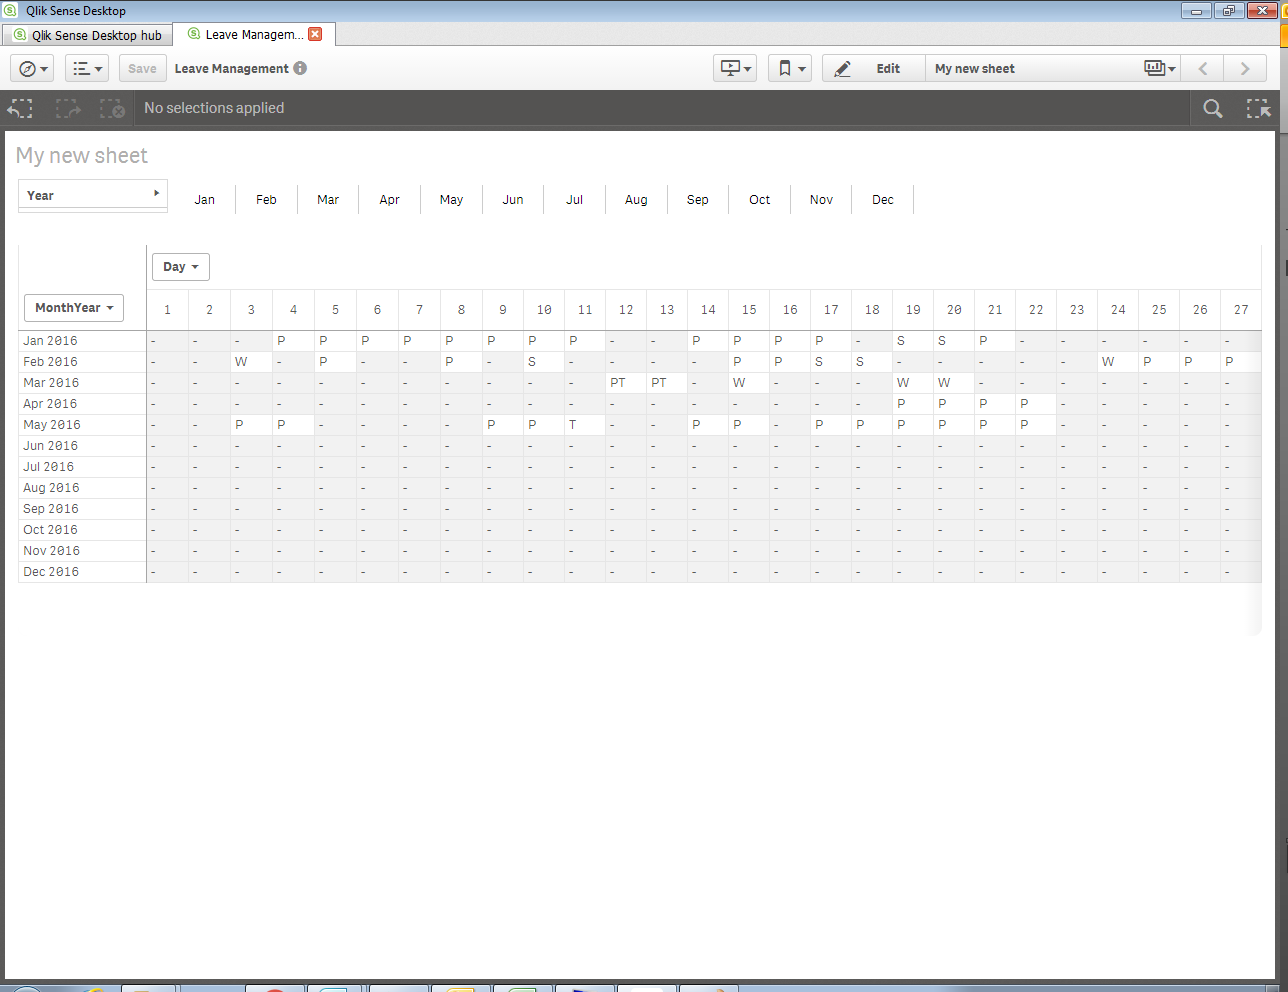
Task: Open the bookmarks menu
Action: 790,68
